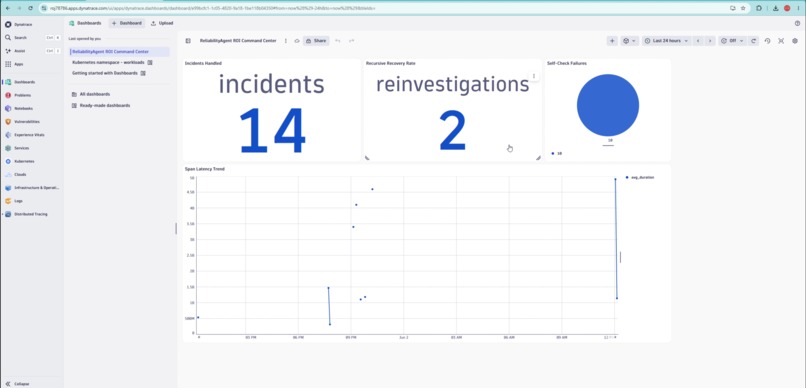This screenshot has width=806, height=388.
Task: Open Recursive Recovery Rate tile options menu
Action: pos(534,76)
